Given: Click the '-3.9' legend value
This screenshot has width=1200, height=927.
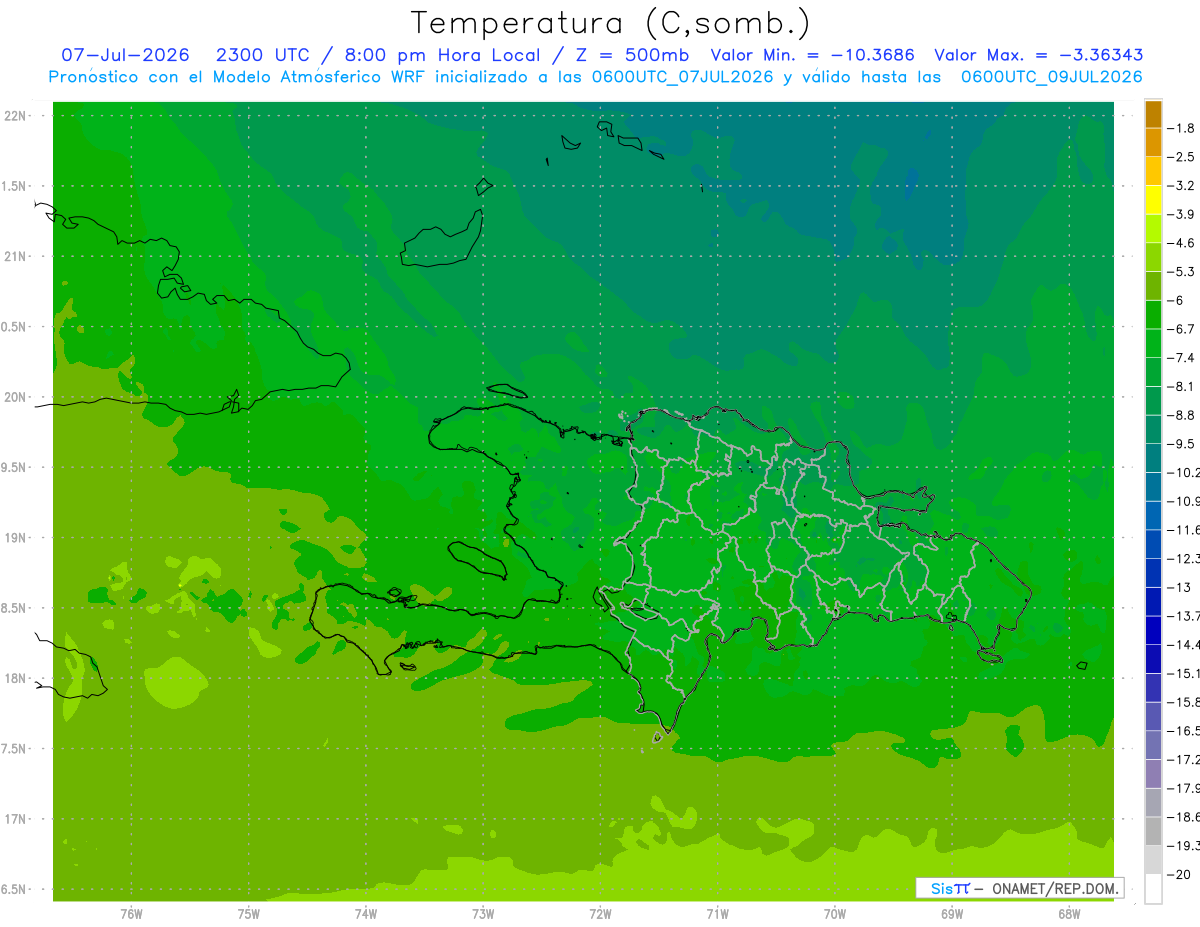Looking at the screenshot, I should click(1182, 215).
